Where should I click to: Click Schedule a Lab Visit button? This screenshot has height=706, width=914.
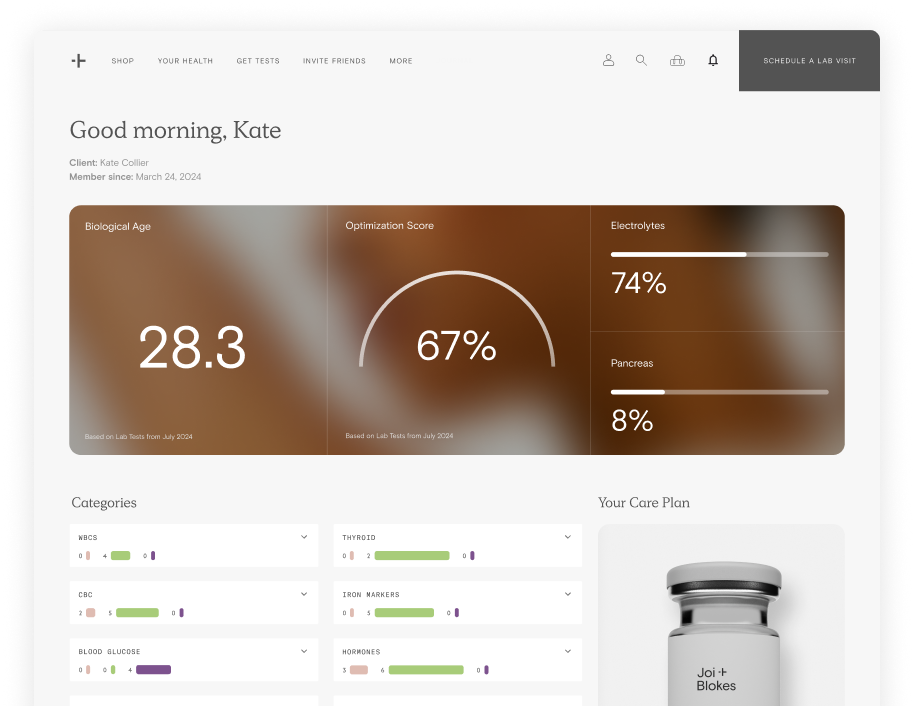pos(809,61)
